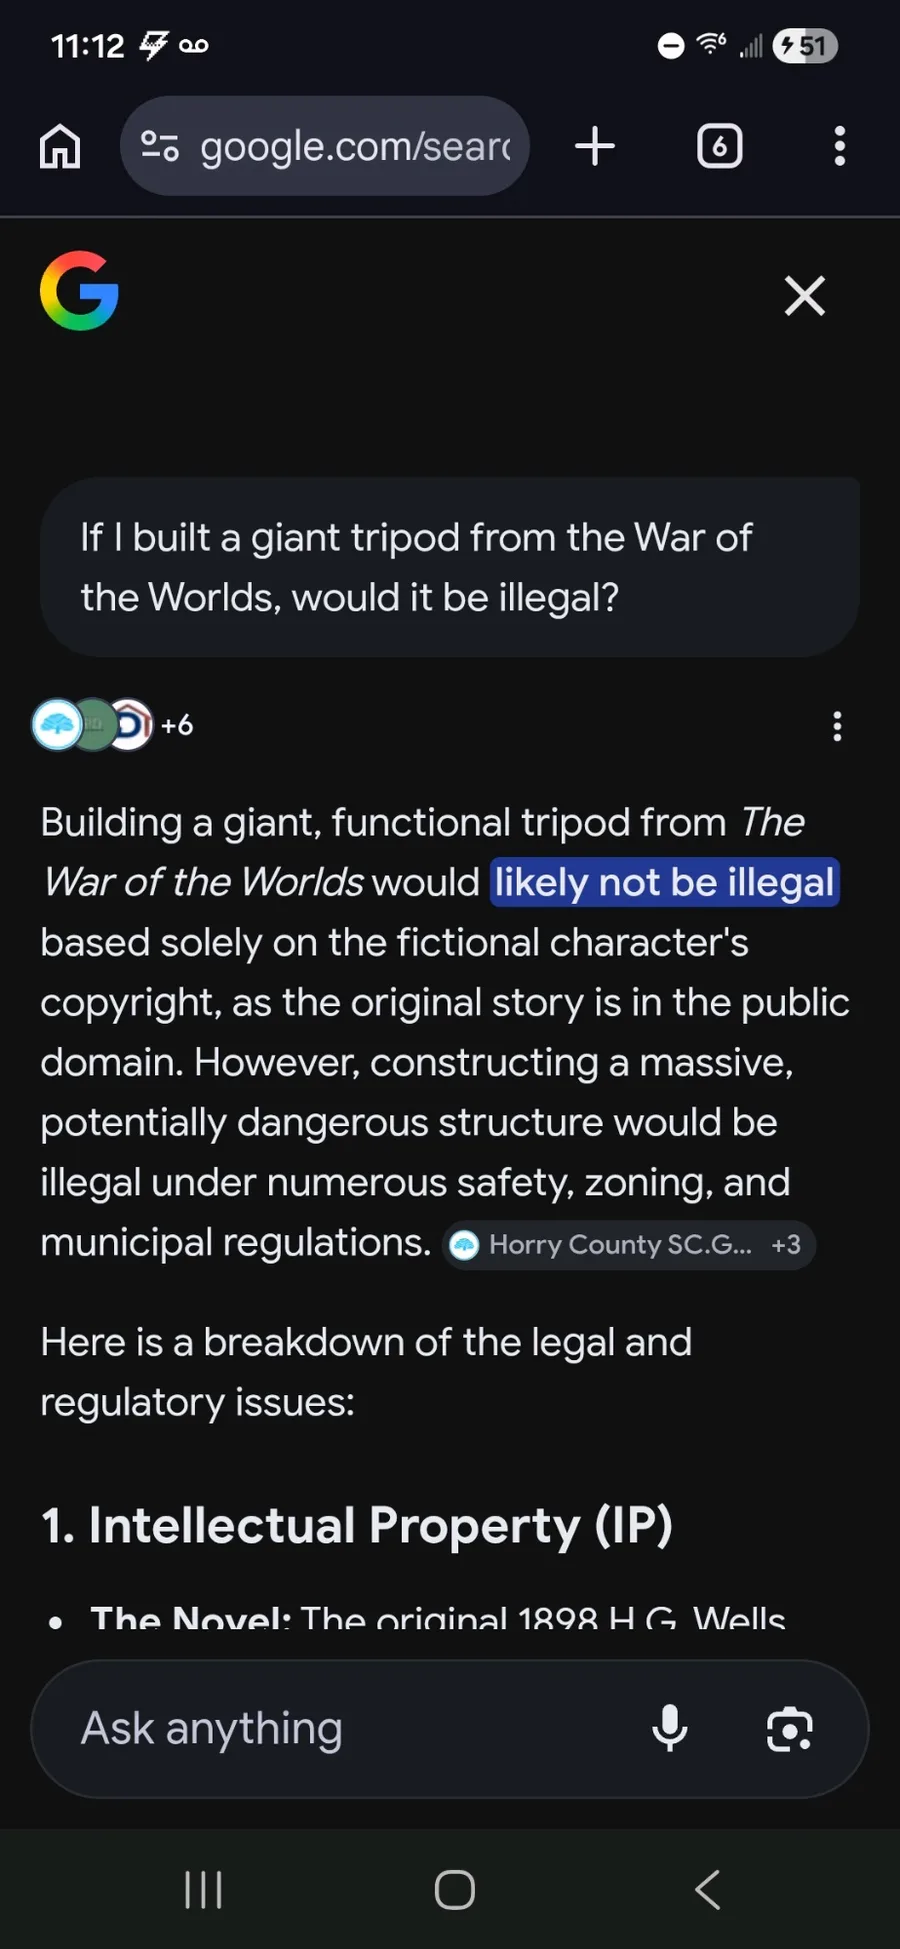
Task: Tap the Ask anything input field
Action: (340, 1729)
